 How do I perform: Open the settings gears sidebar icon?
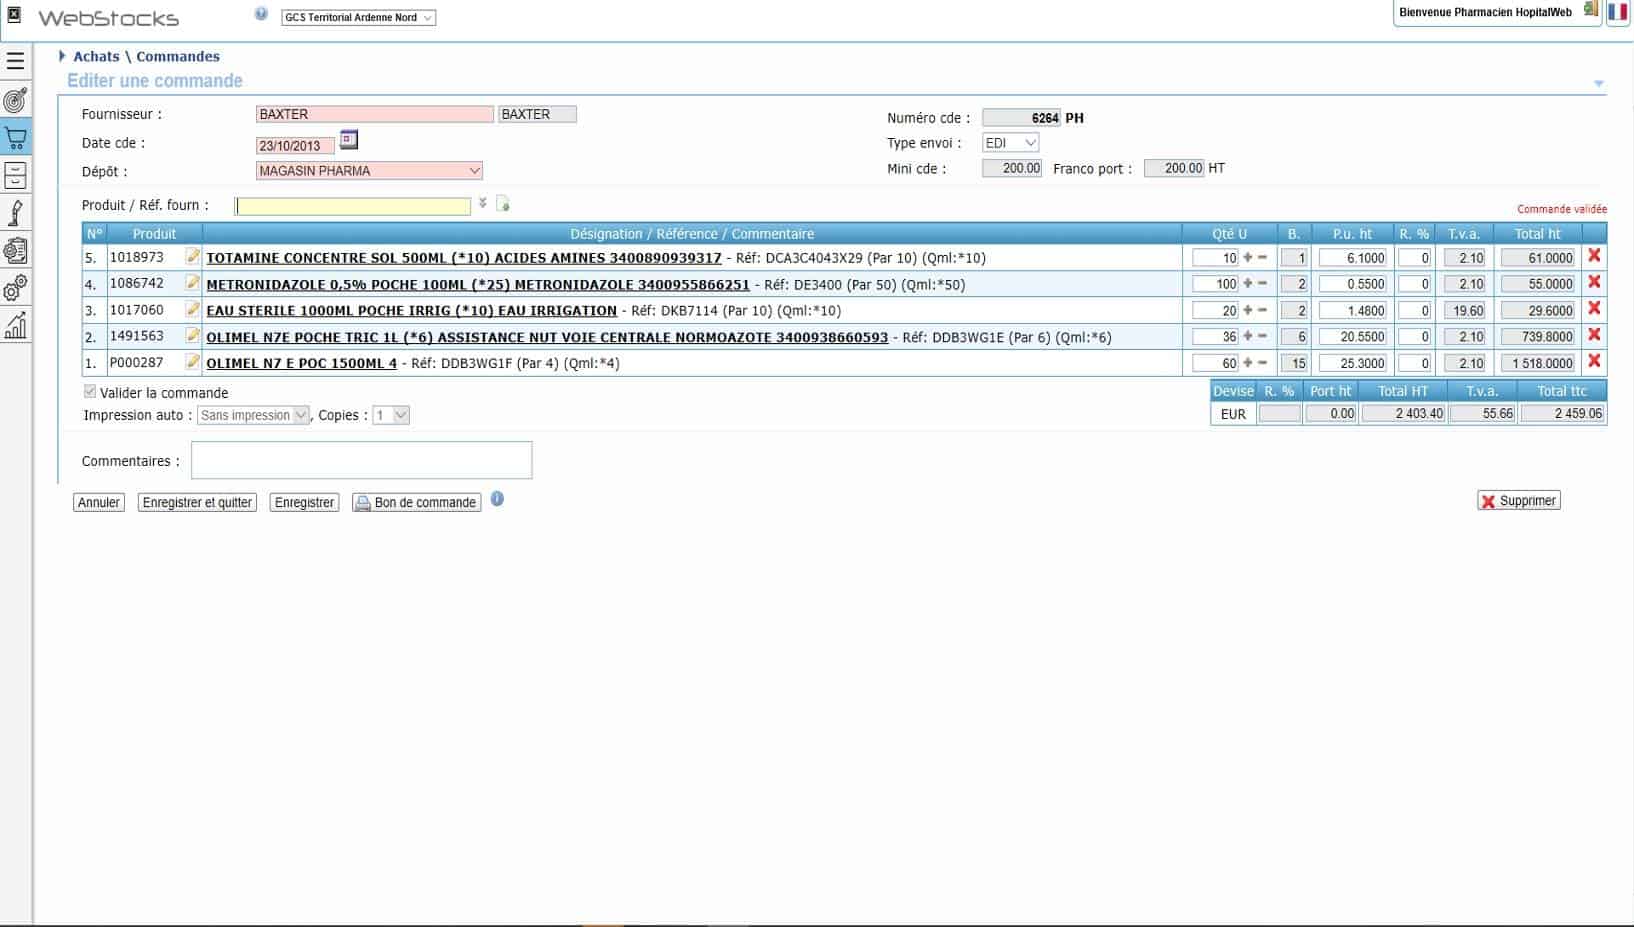click(15, 289)
